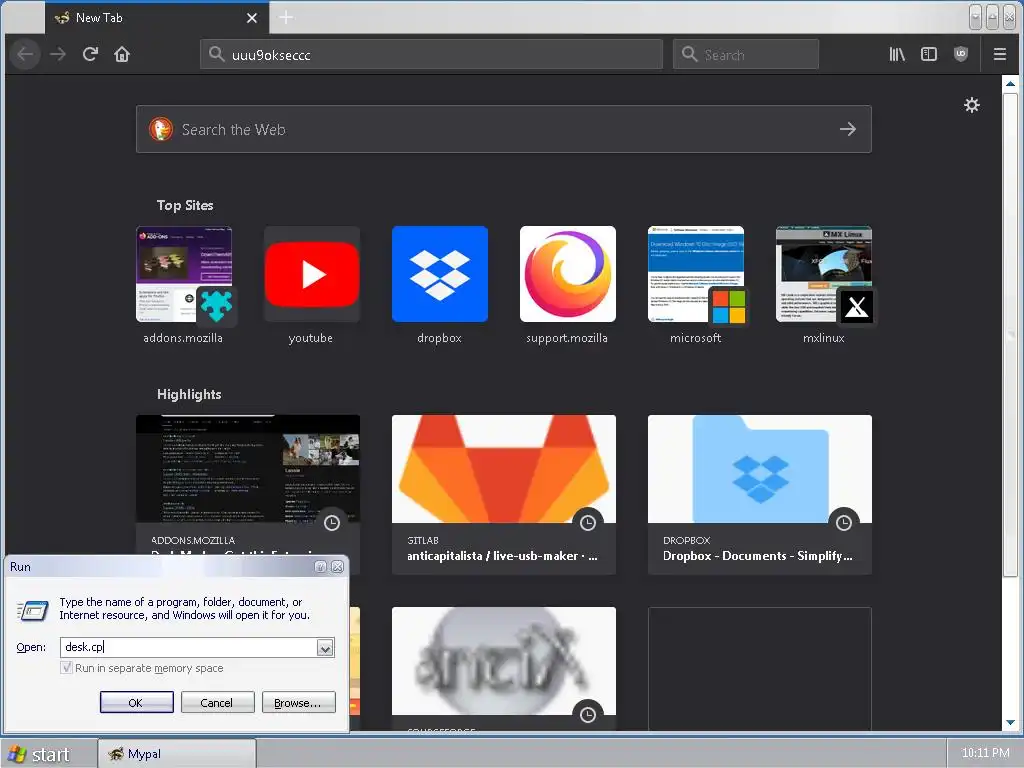
Task: Click the history clock on Dropbox card
Action: tap(844, 522)
